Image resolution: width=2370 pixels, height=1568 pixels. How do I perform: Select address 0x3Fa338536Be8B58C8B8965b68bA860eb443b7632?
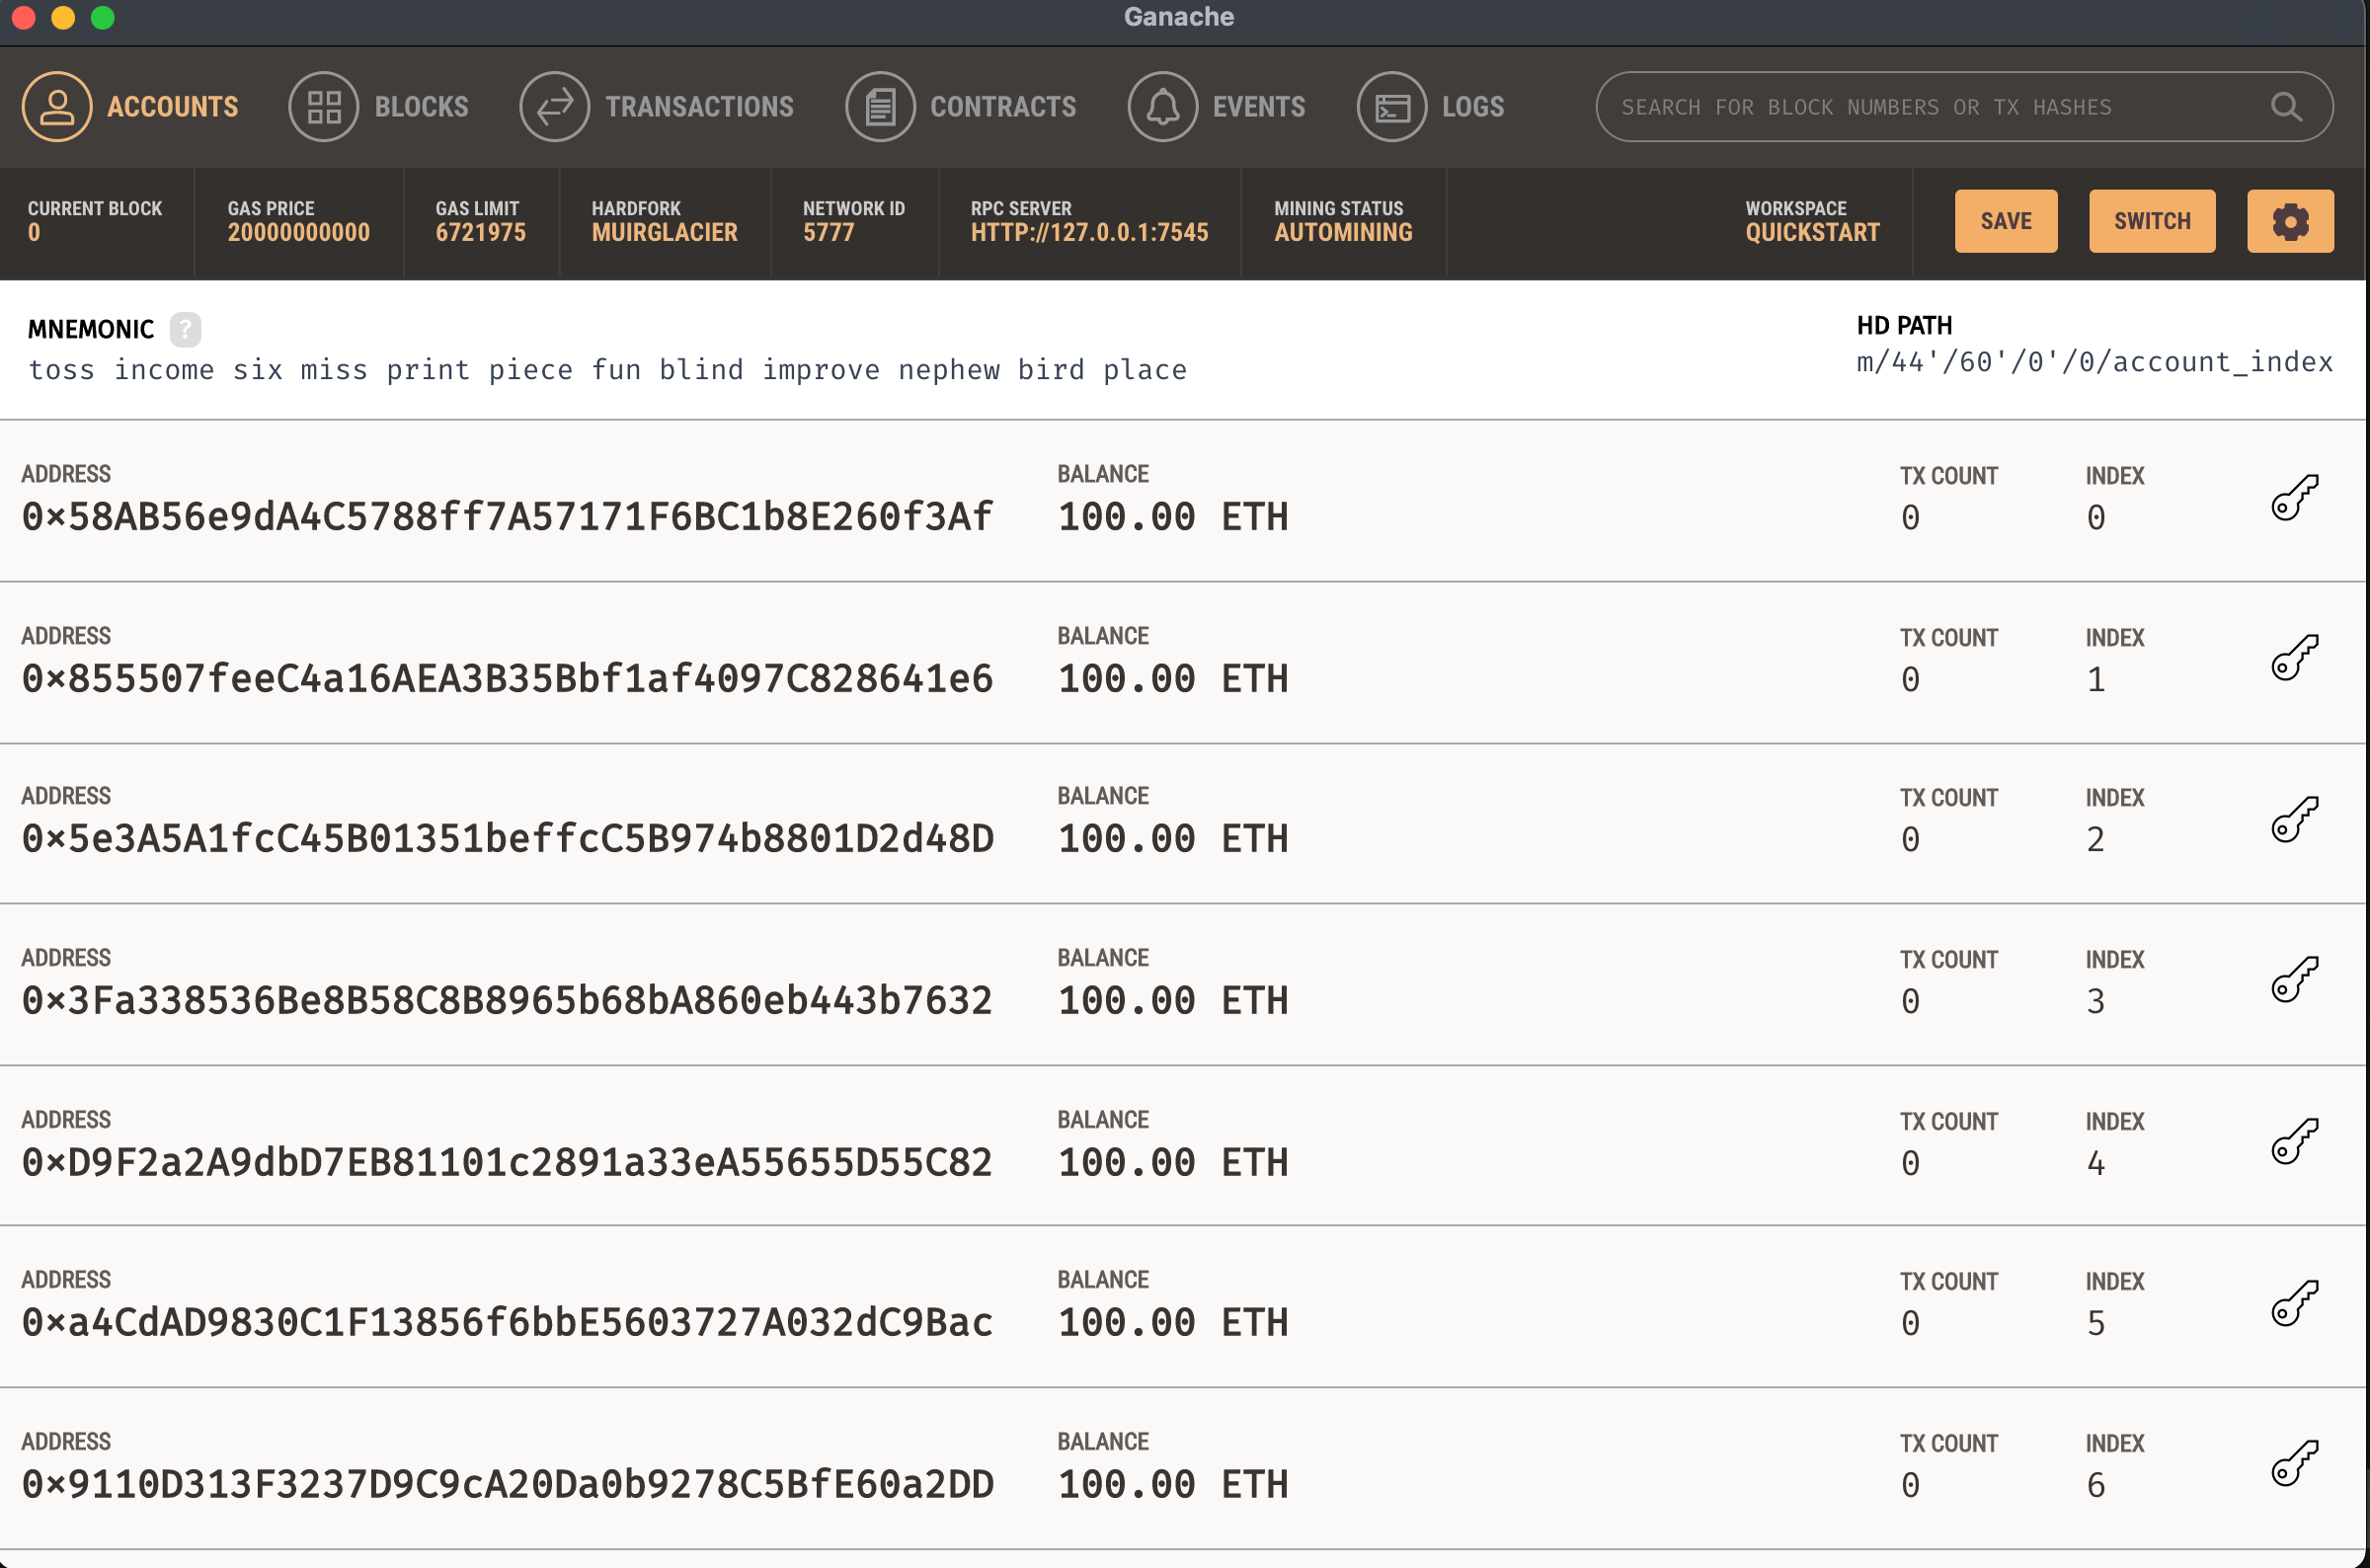[508, 1001]
